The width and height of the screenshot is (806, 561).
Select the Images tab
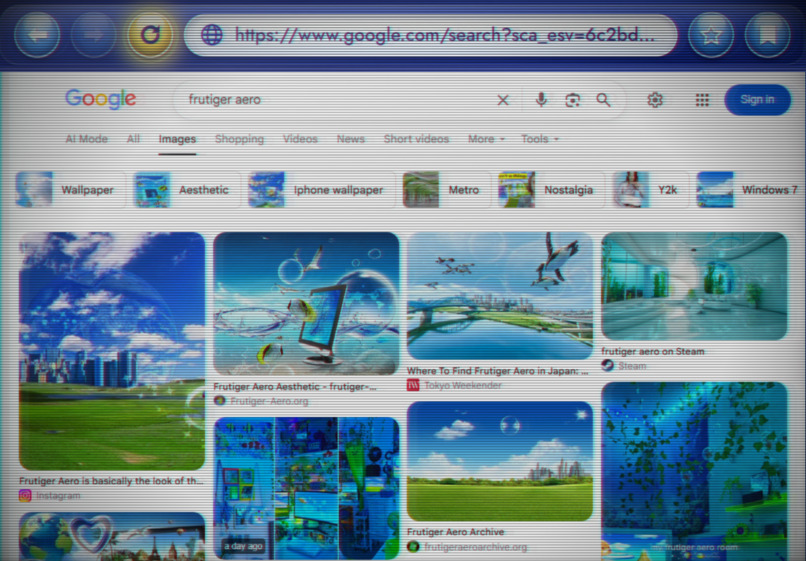(177, 139)
